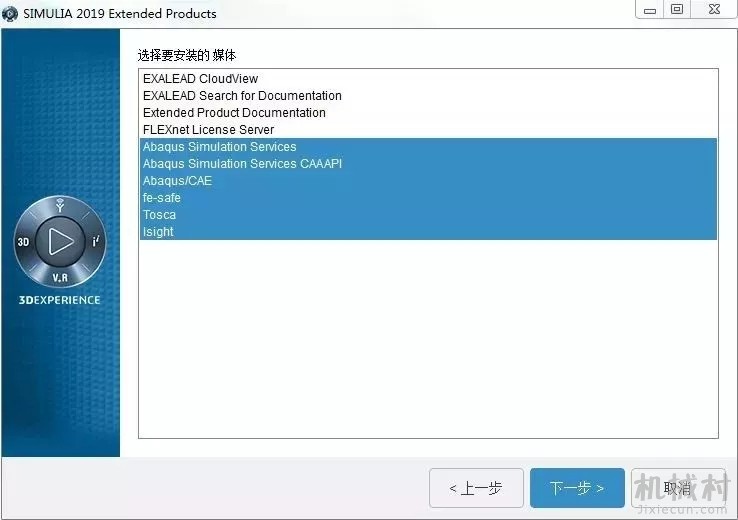738x520 pixels.
Task: Minimize the installer window
Action: point(650,9)
